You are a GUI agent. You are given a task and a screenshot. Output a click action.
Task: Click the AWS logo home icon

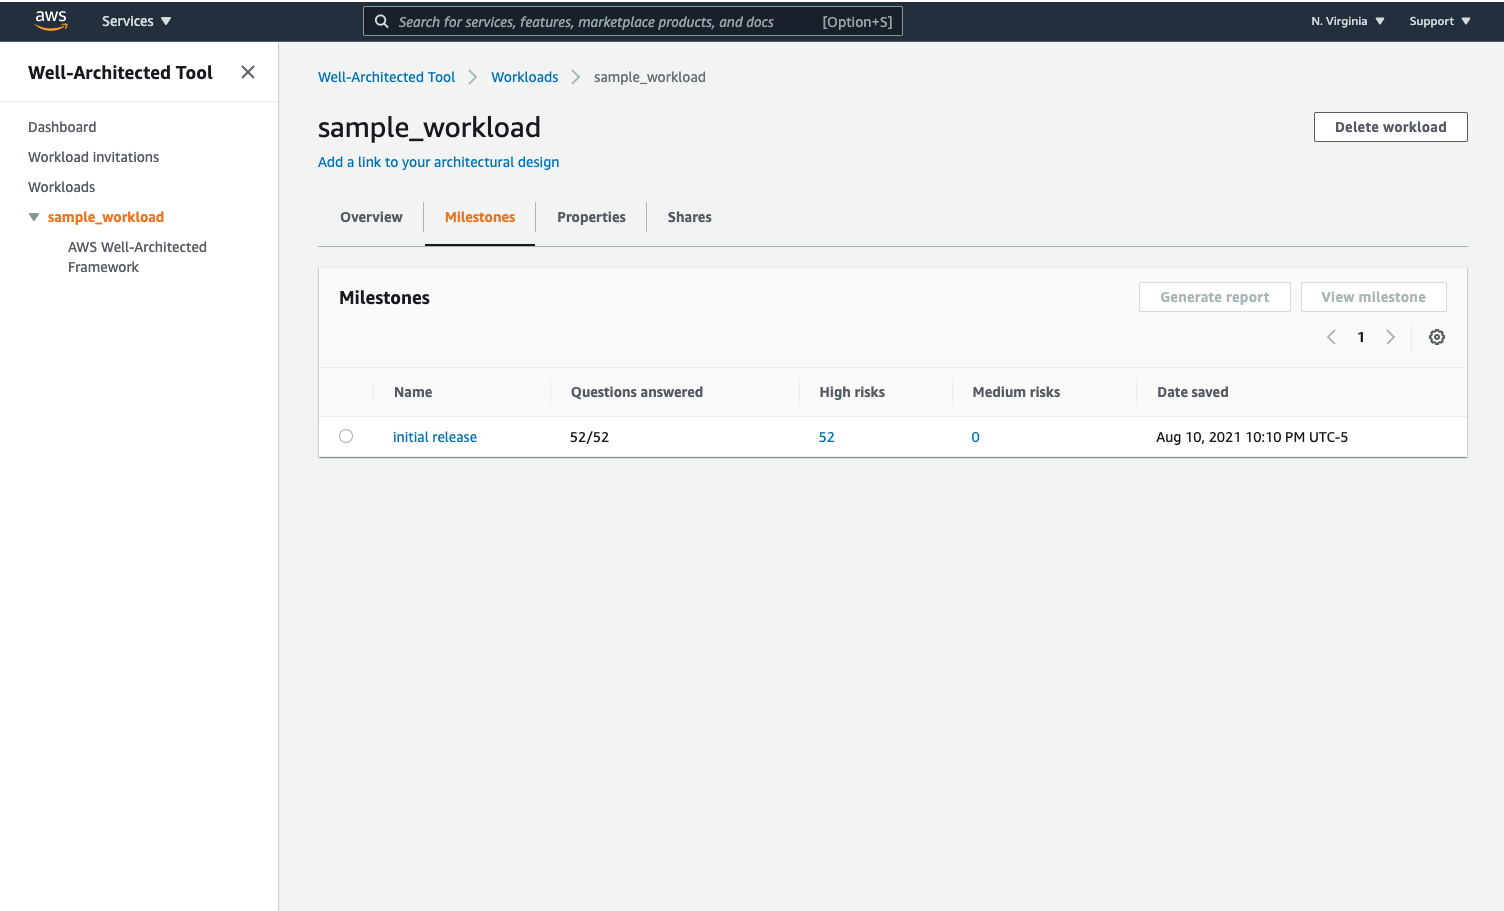(x=50, y=21)
